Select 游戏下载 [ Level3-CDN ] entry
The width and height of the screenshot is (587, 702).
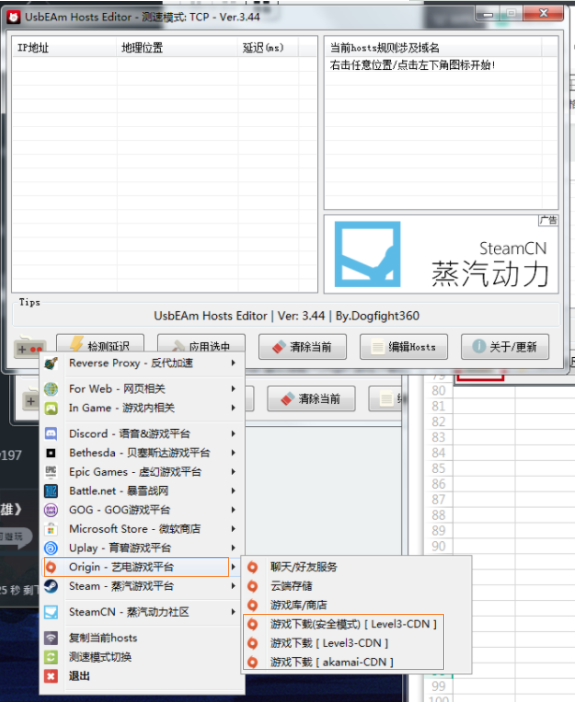[357, 643]
